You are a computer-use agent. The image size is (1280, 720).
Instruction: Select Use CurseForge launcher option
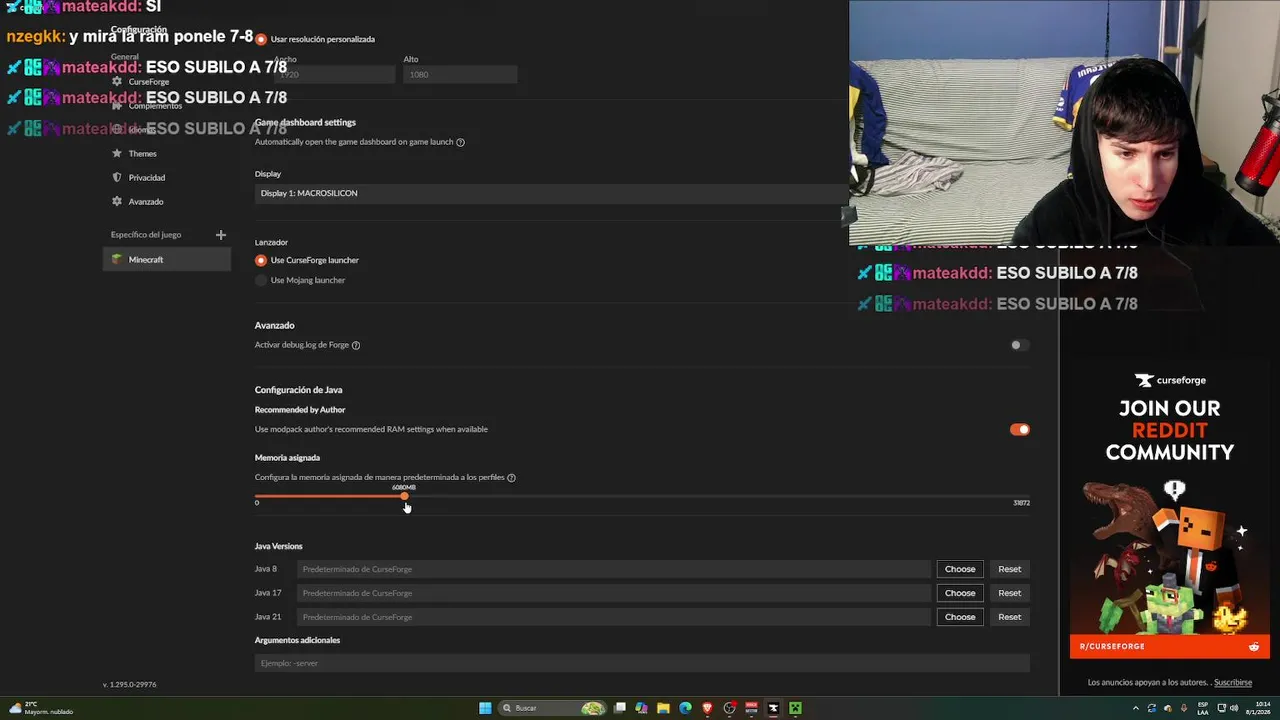pyautogui.click(x=261, y=260)
